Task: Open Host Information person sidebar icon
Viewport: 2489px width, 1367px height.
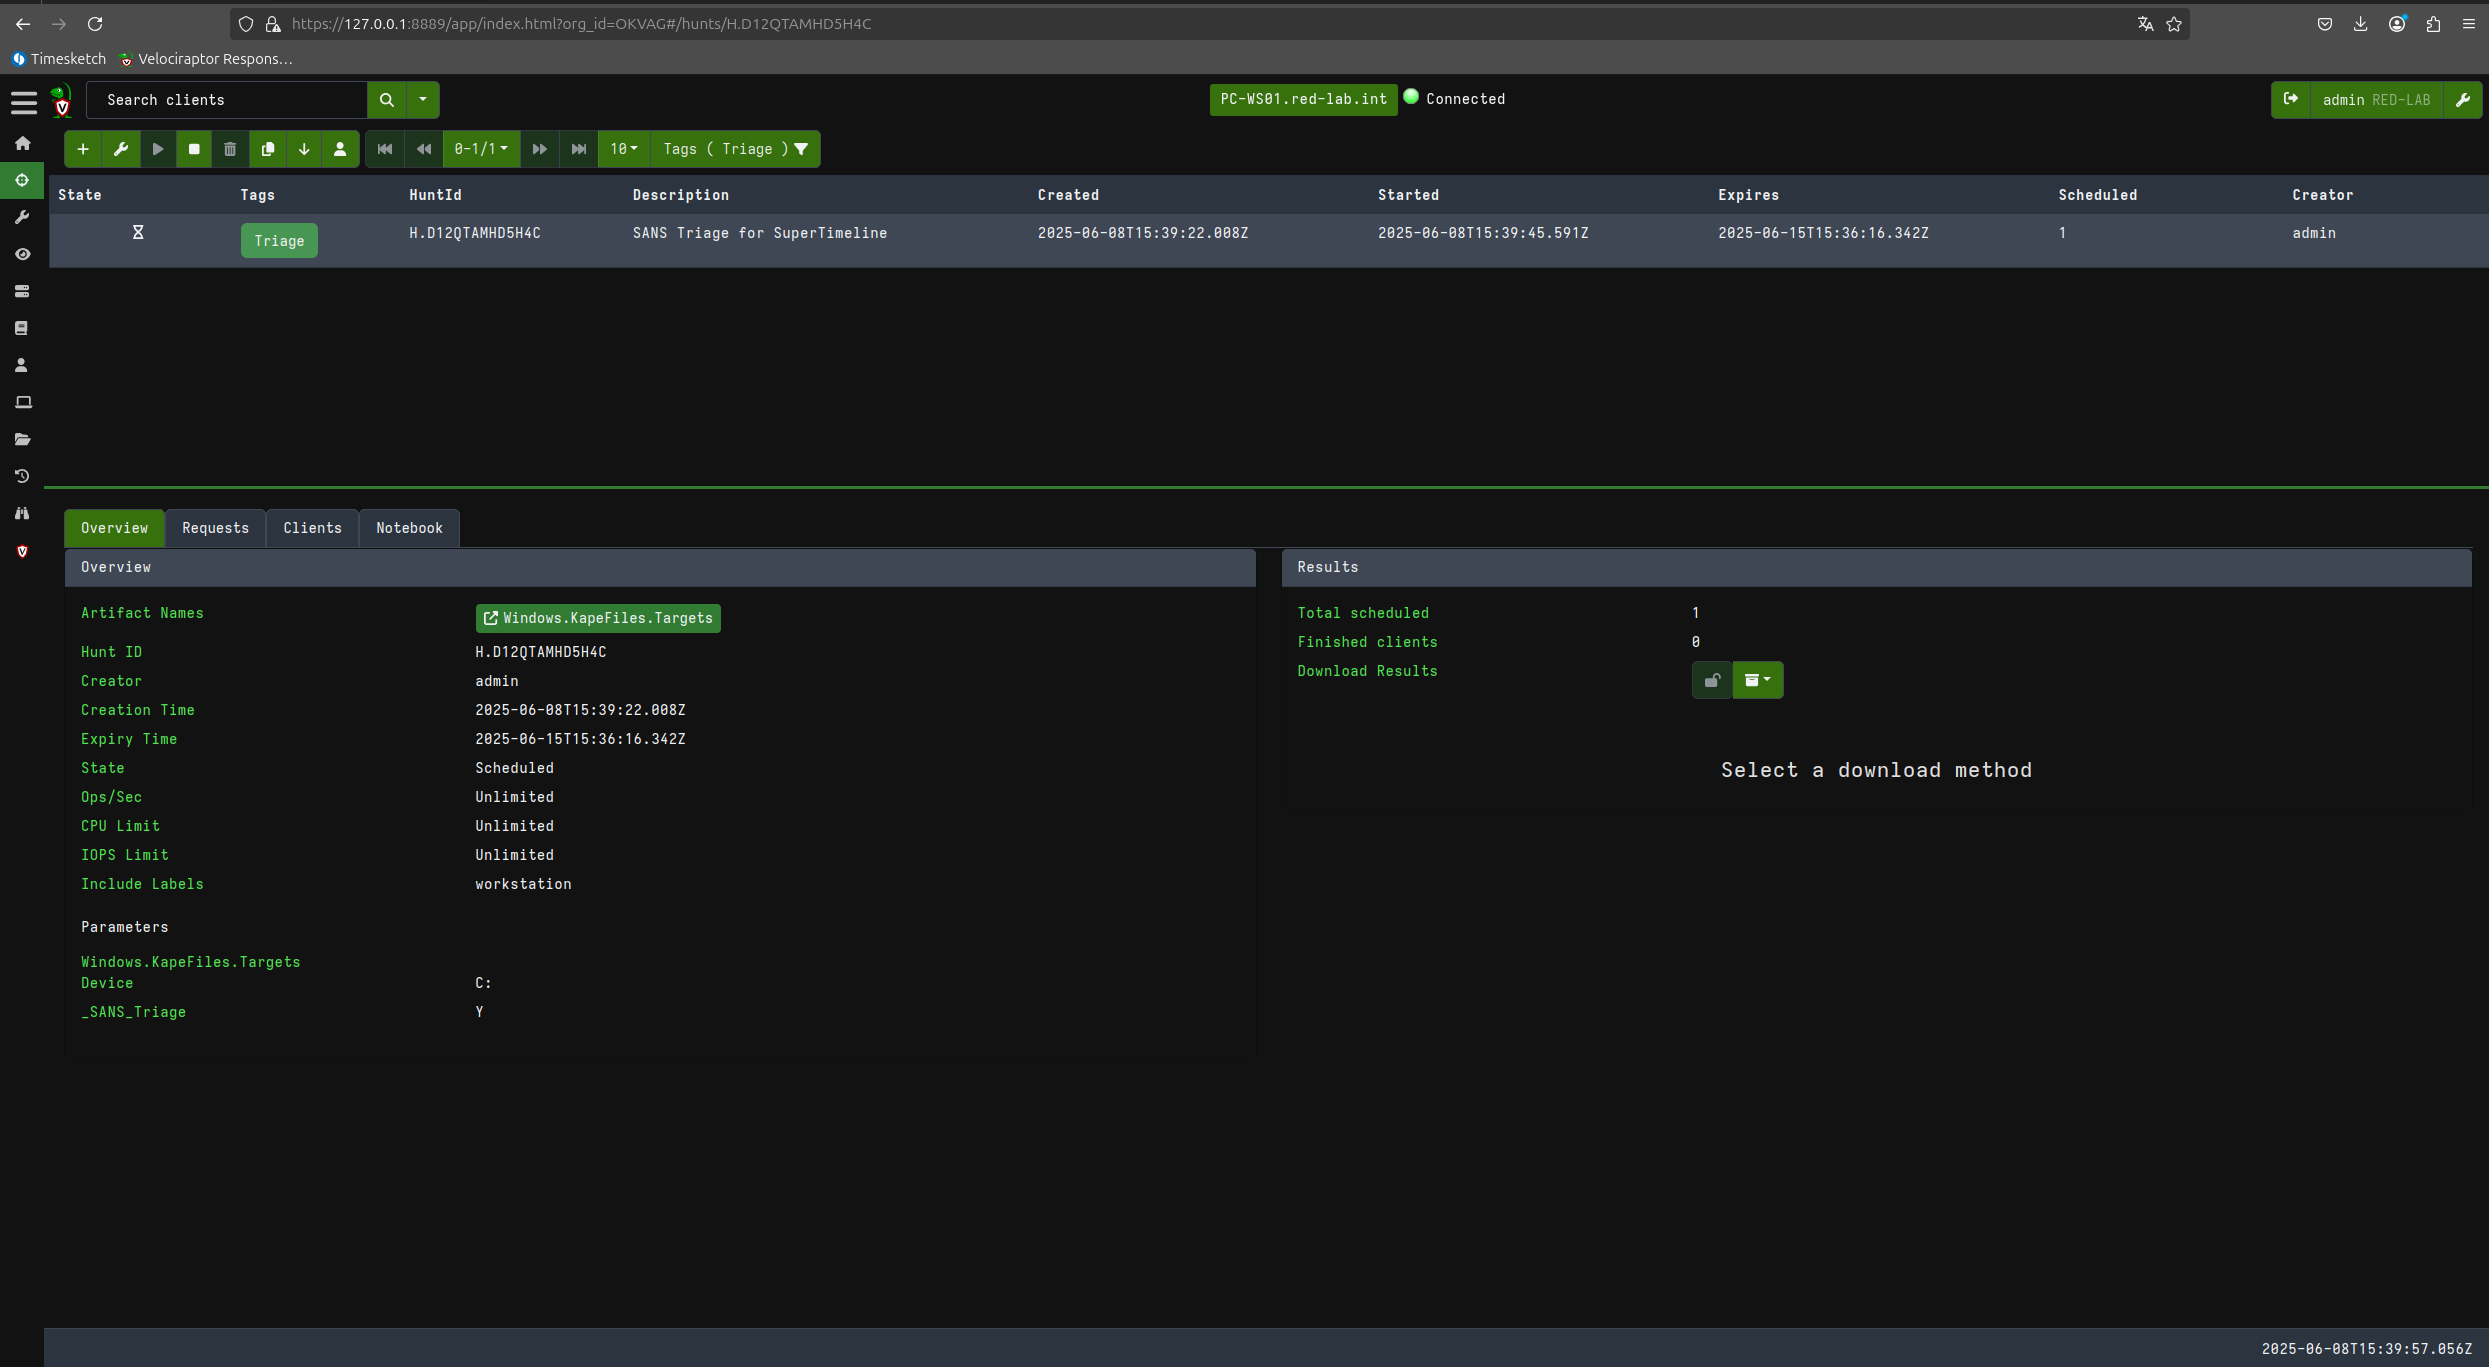Action: (22, 365)
